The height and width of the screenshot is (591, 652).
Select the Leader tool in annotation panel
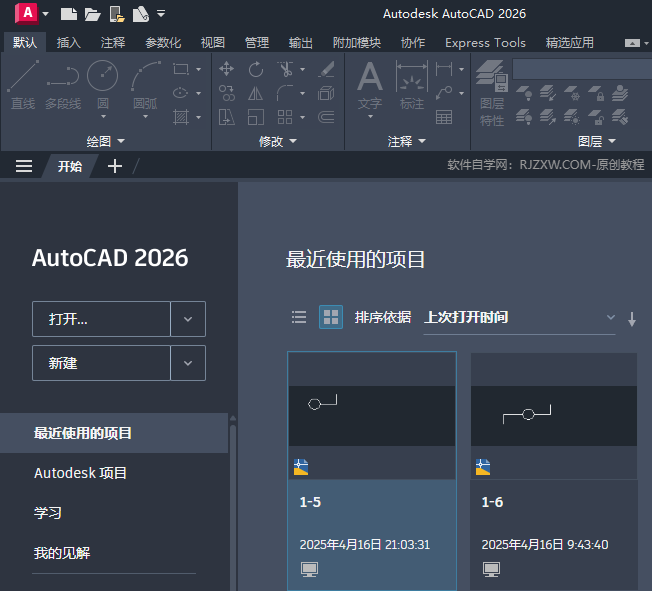click(444, 93)
